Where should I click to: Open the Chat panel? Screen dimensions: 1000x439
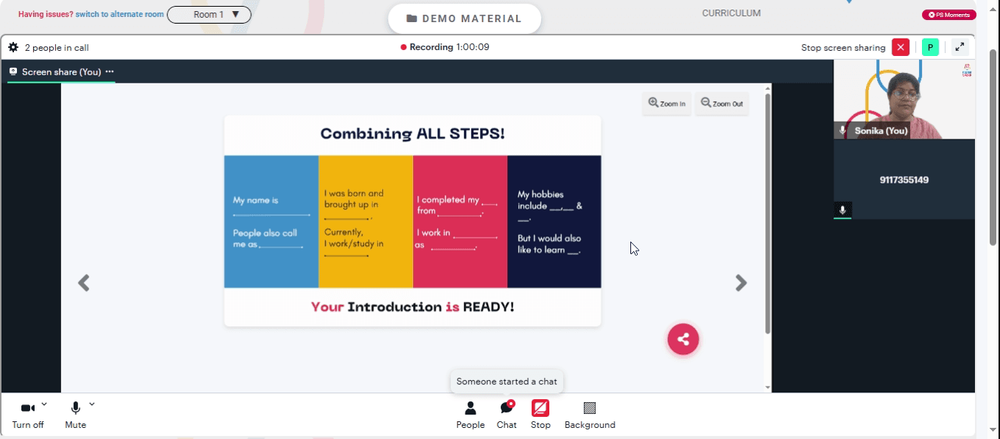click(x=506, y=415)
